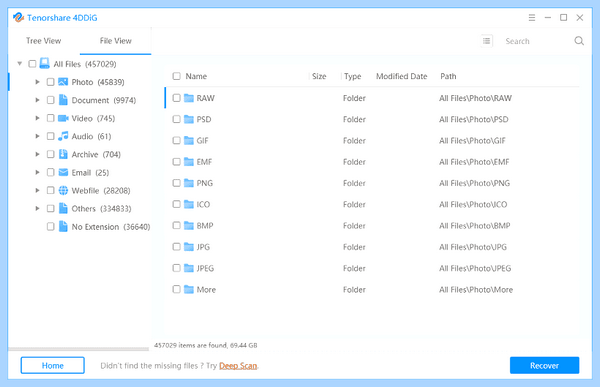Viewport: 600px width, 387px height.
Task: Expand the Email tree node
Action: (38, 172)
